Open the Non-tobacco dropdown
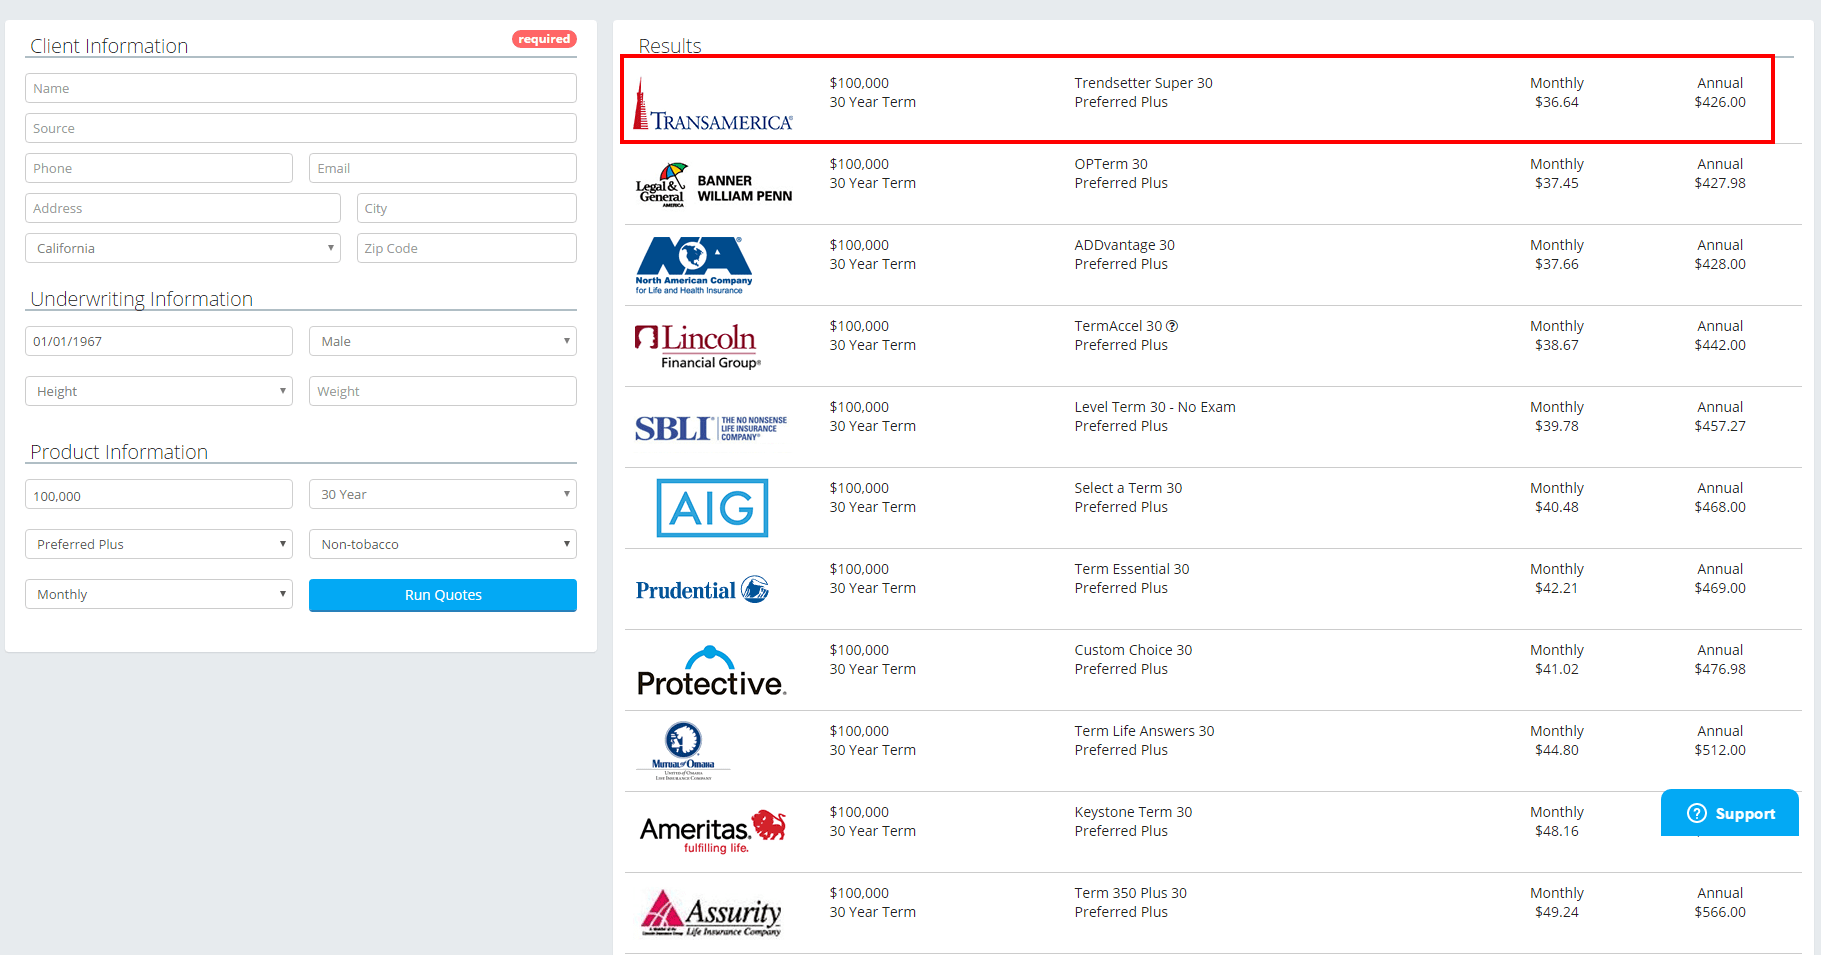Screen dimensions: 1821x955 coord(443,544)
